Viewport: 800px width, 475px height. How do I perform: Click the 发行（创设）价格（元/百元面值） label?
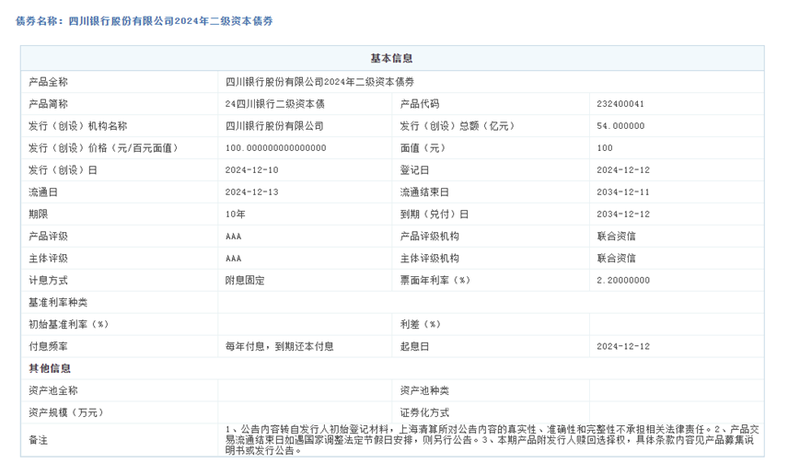pyautogui.click(x=103, y=148)
